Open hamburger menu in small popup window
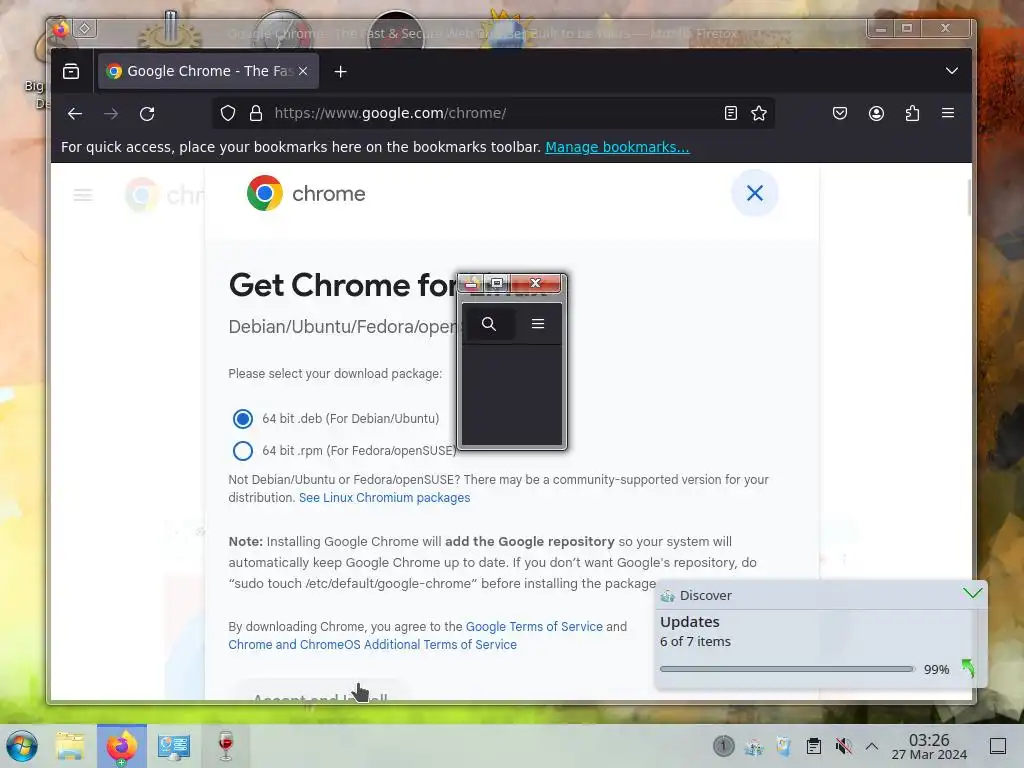This screenshot has height=768, width=1024. tap(538, 324)
